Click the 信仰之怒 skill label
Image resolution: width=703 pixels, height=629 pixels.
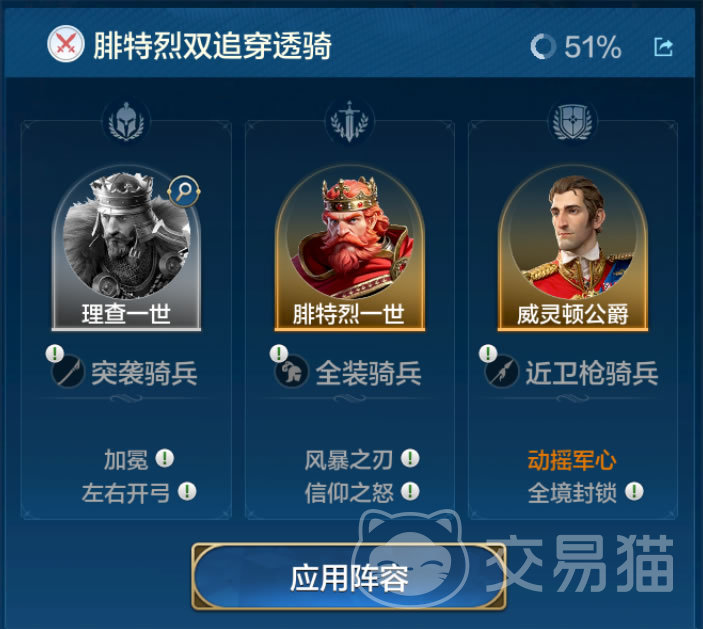point(349,492)
